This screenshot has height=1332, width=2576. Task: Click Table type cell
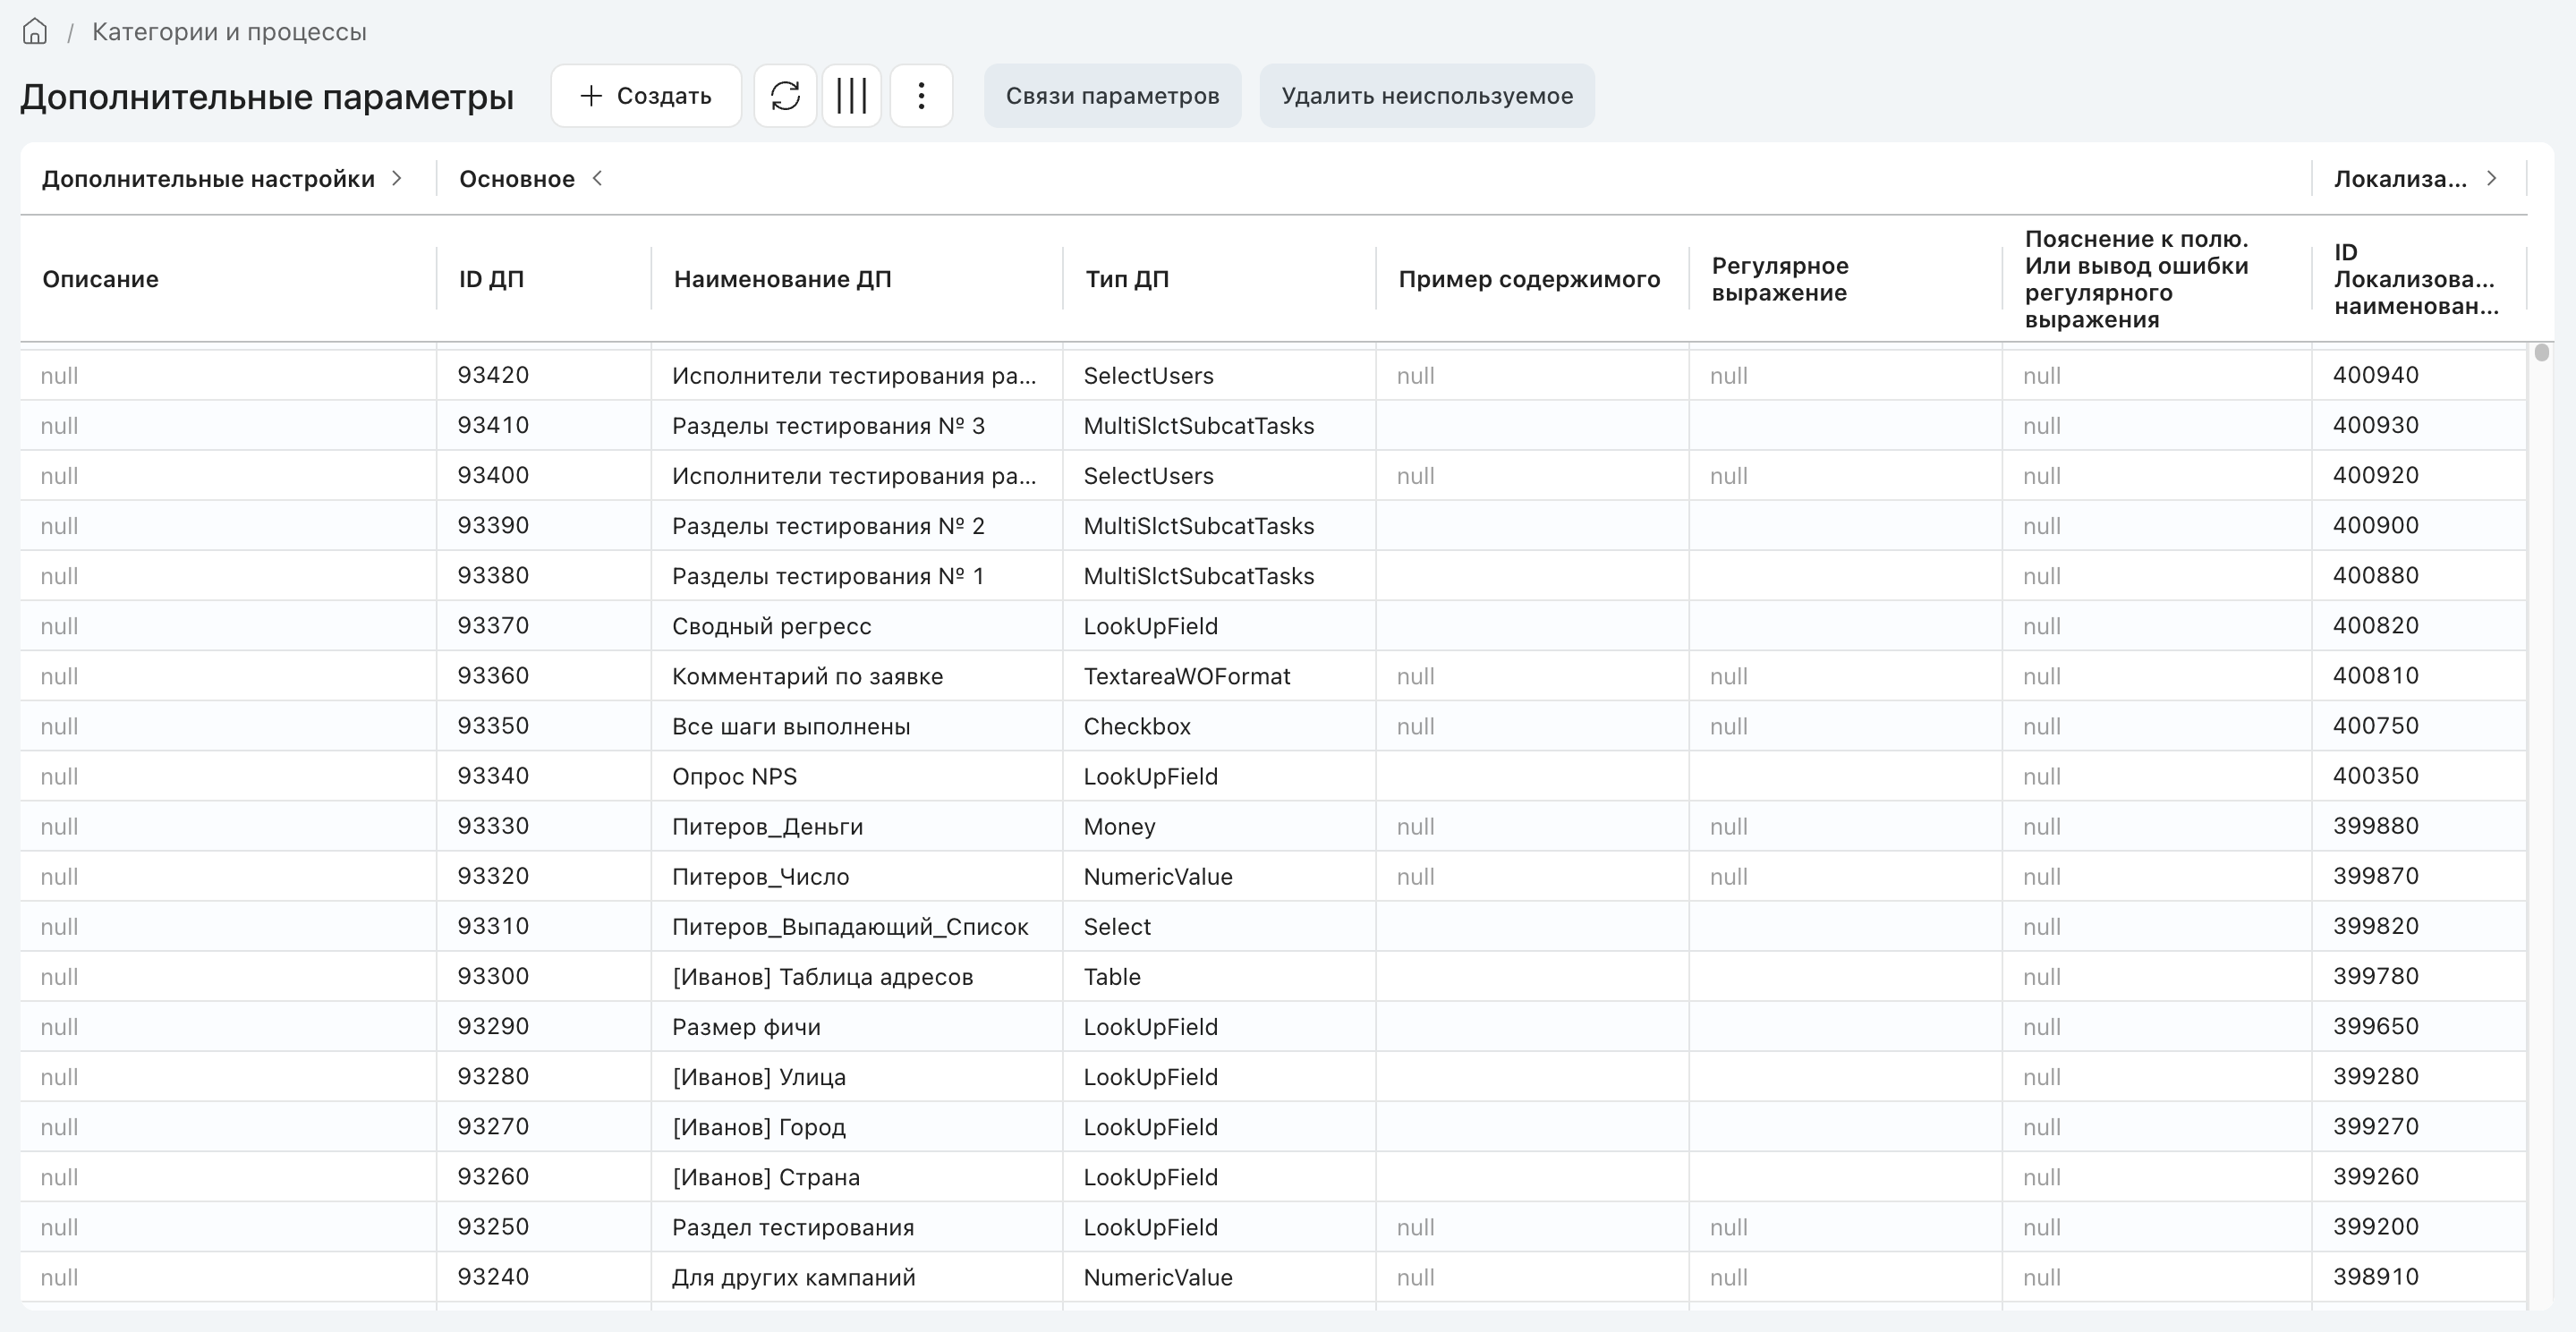coord(1219,976)
